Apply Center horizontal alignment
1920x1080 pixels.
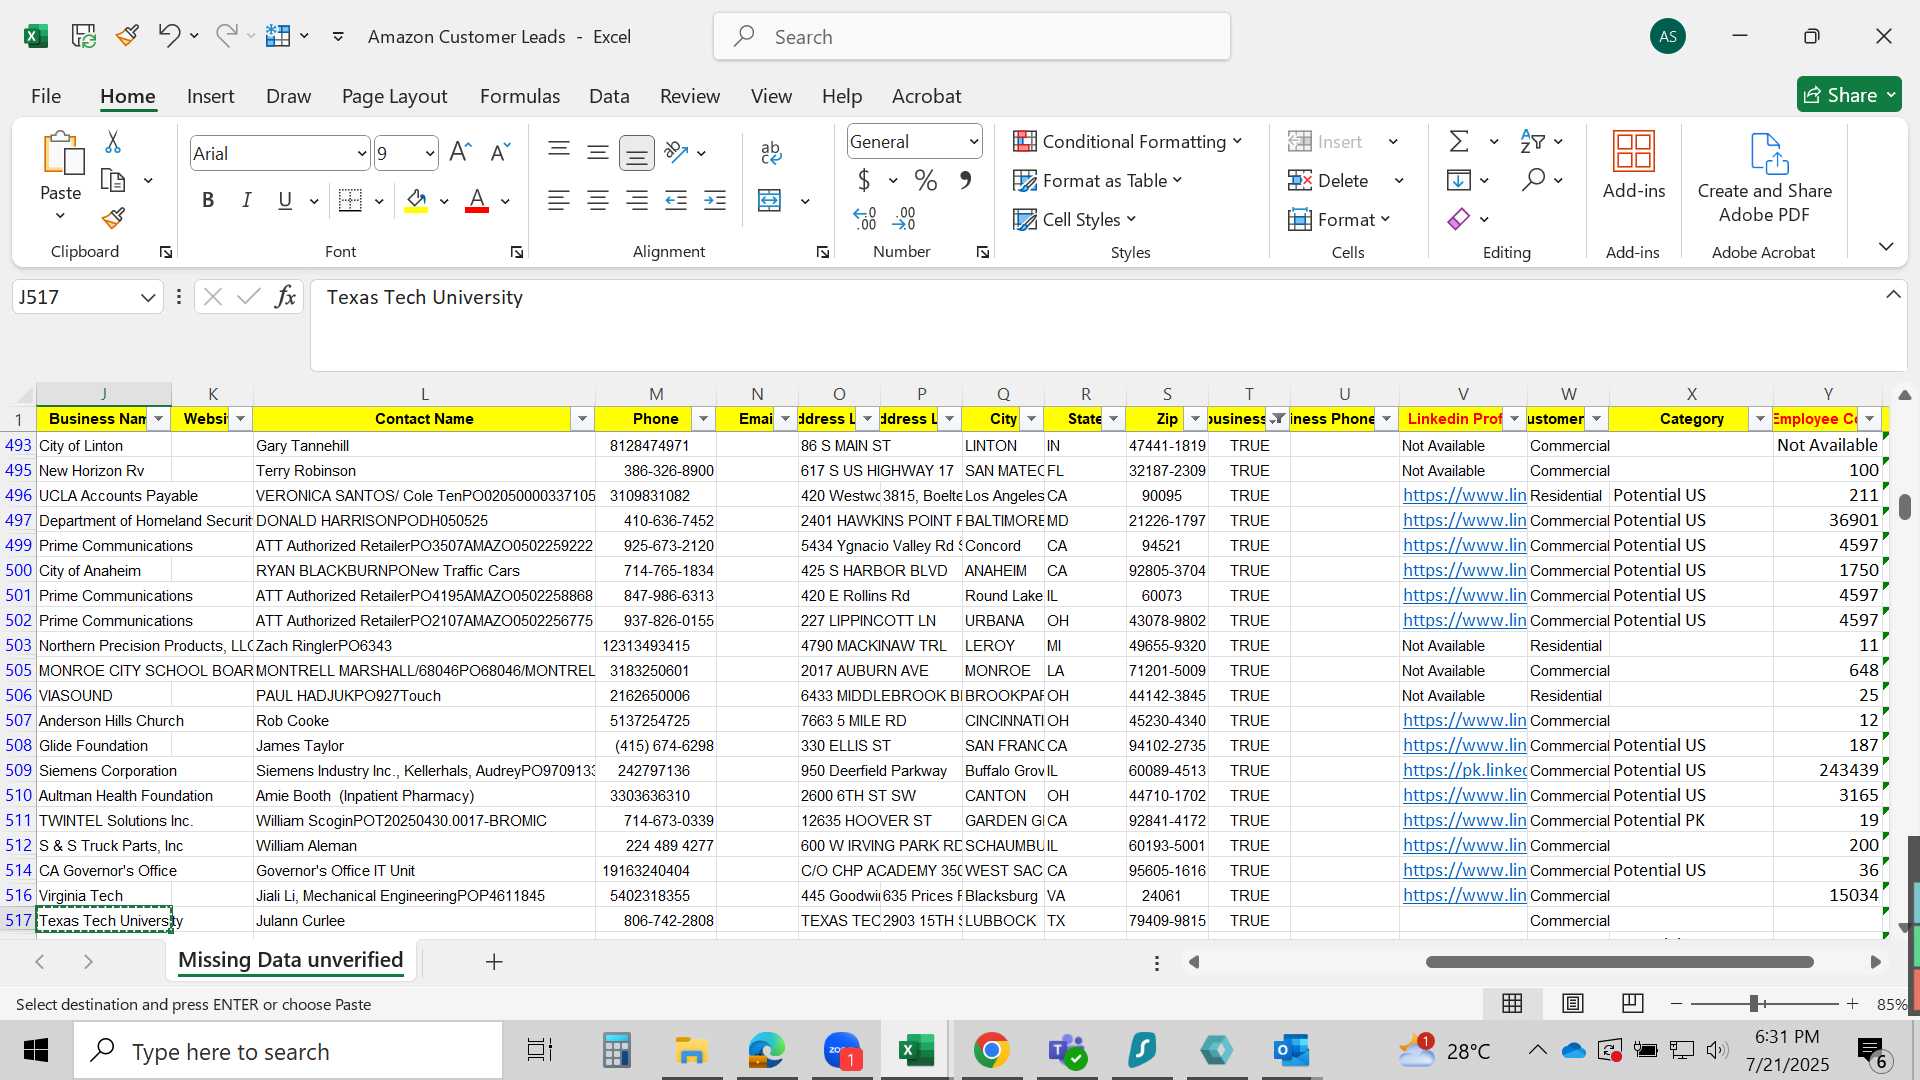[x=598, y=200]
